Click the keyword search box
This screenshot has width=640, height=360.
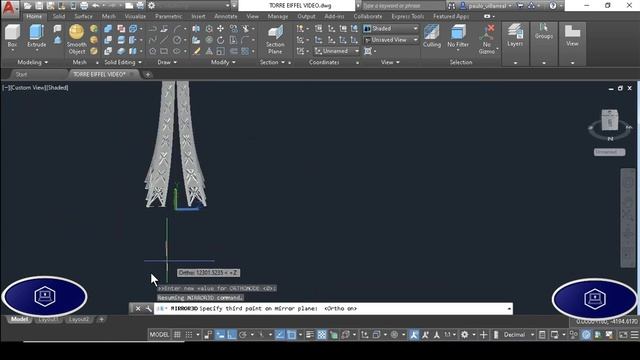tap(403, 6)
